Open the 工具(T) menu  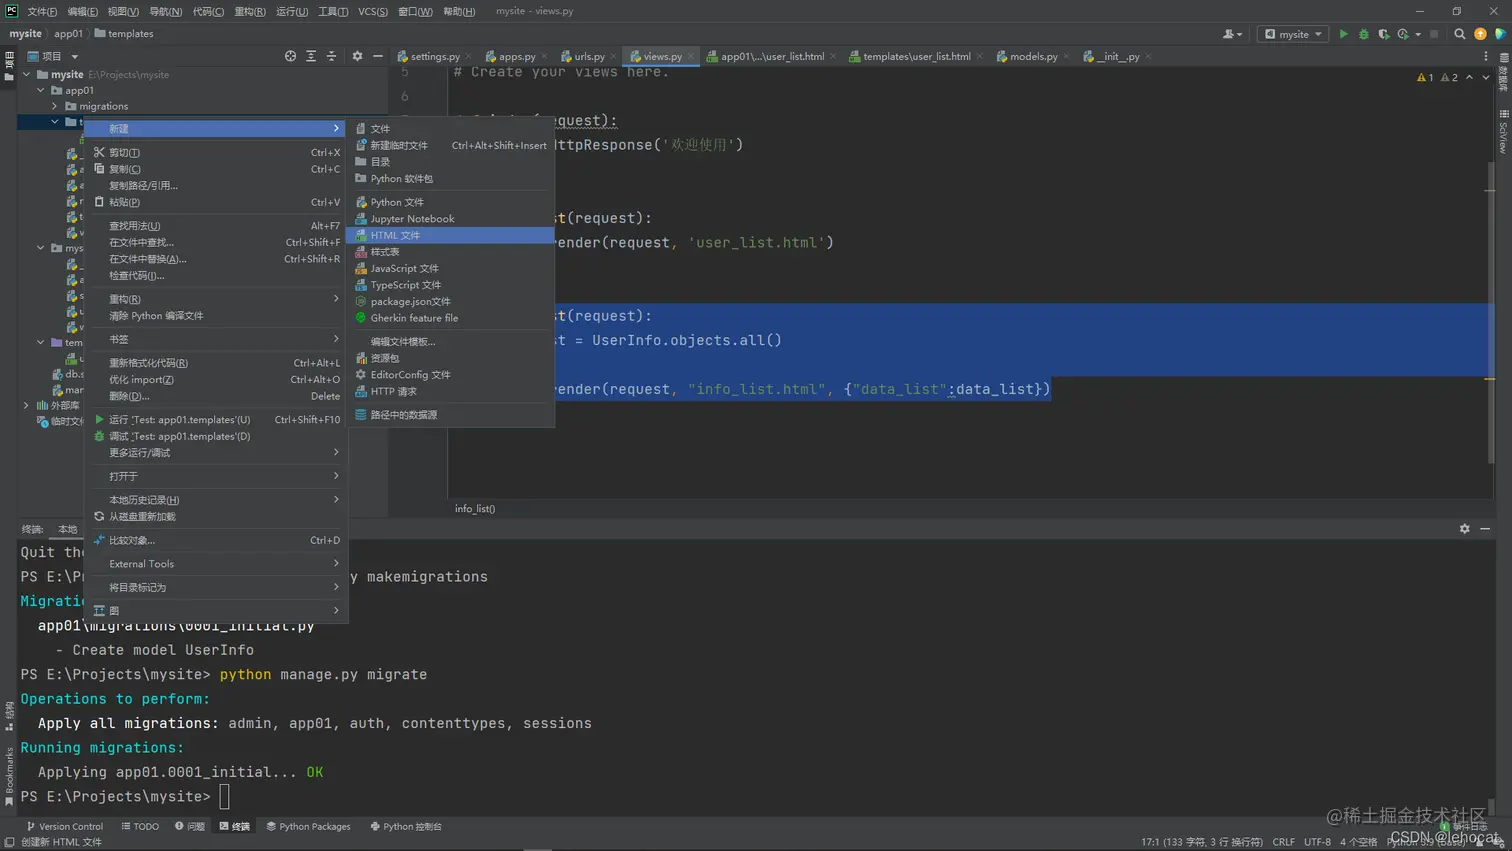[333, 11]
